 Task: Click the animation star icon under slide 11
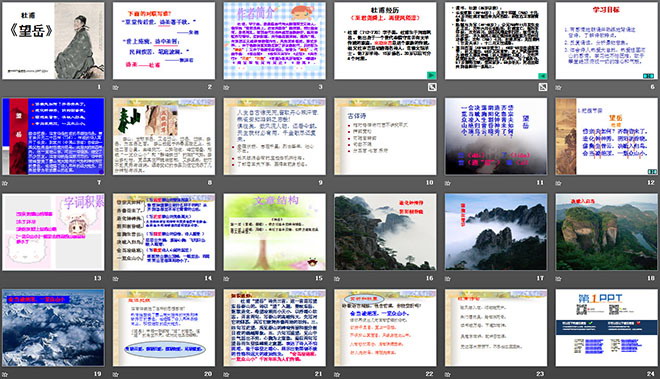[448, 183]
